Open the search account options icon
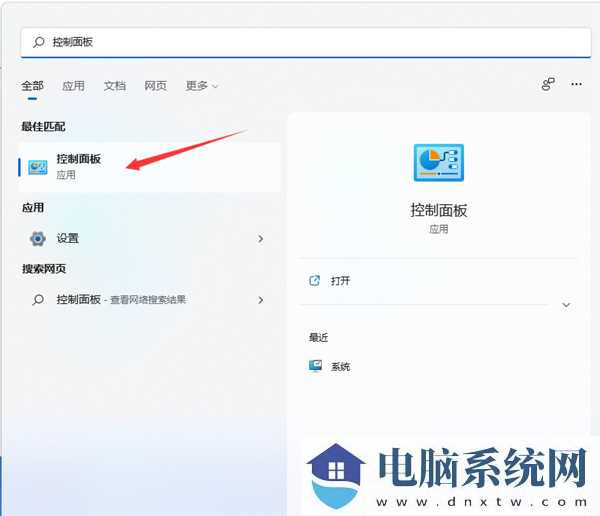Viewport: 600px width, 516px height. [548, 84]
